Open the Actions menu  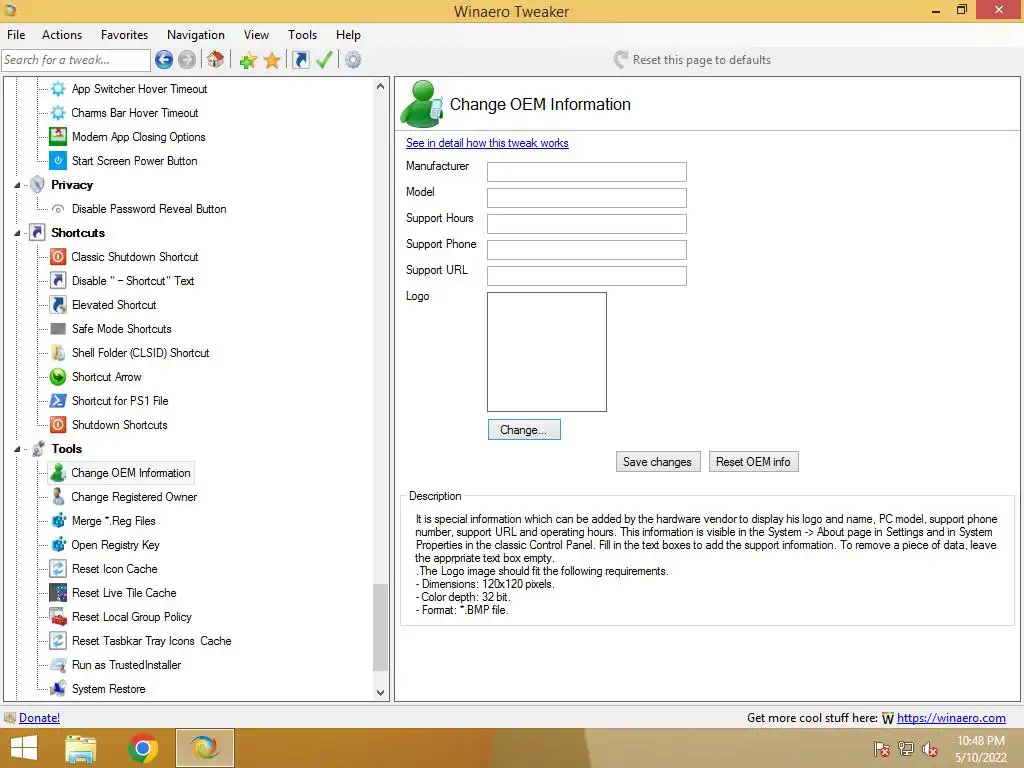(62, 35)
